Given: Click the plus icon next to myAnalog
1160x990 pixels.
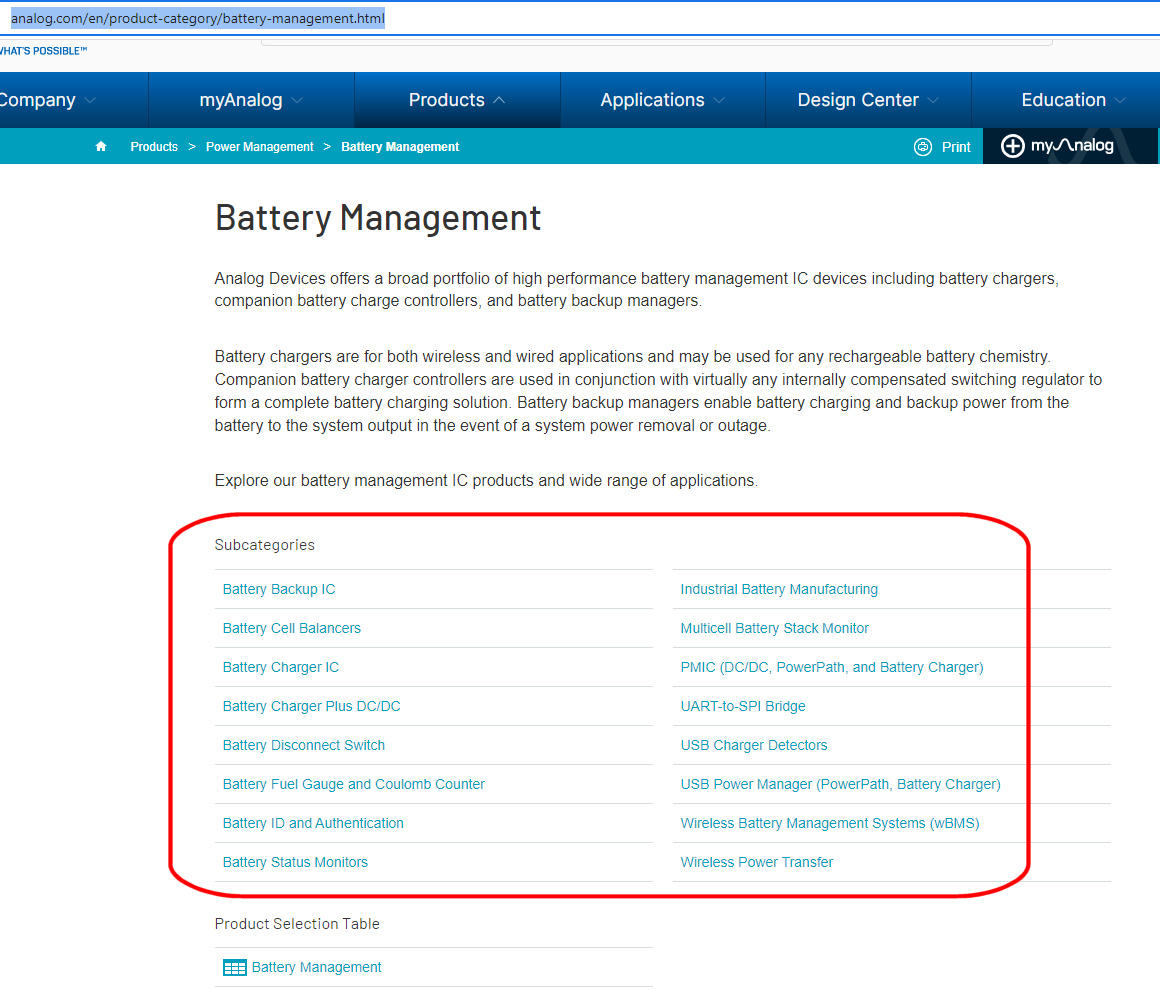Looking at the screenshot, I should (1012, 146).
